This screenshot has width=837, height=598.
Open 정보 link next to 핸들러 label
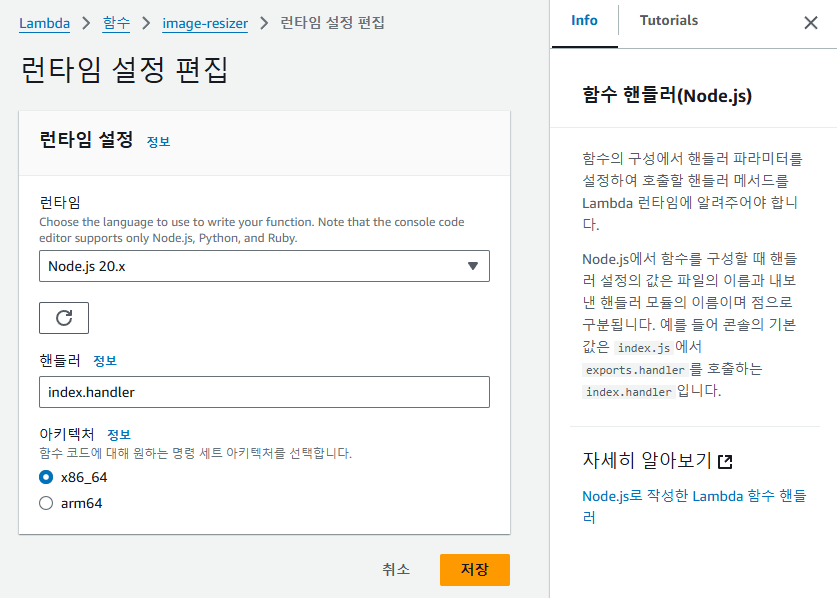(105, 361)
